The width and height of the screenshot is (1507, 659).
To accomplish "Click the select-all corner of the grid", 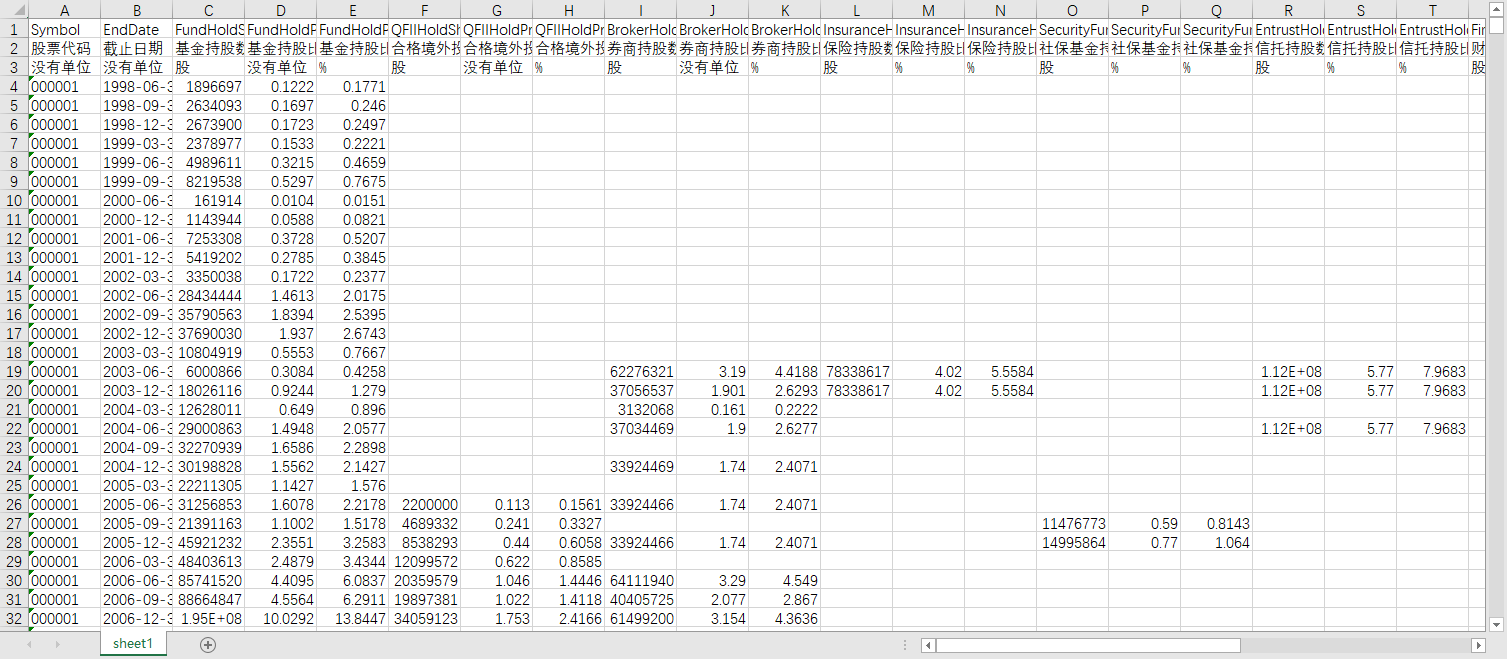I will tap(14, 9).
